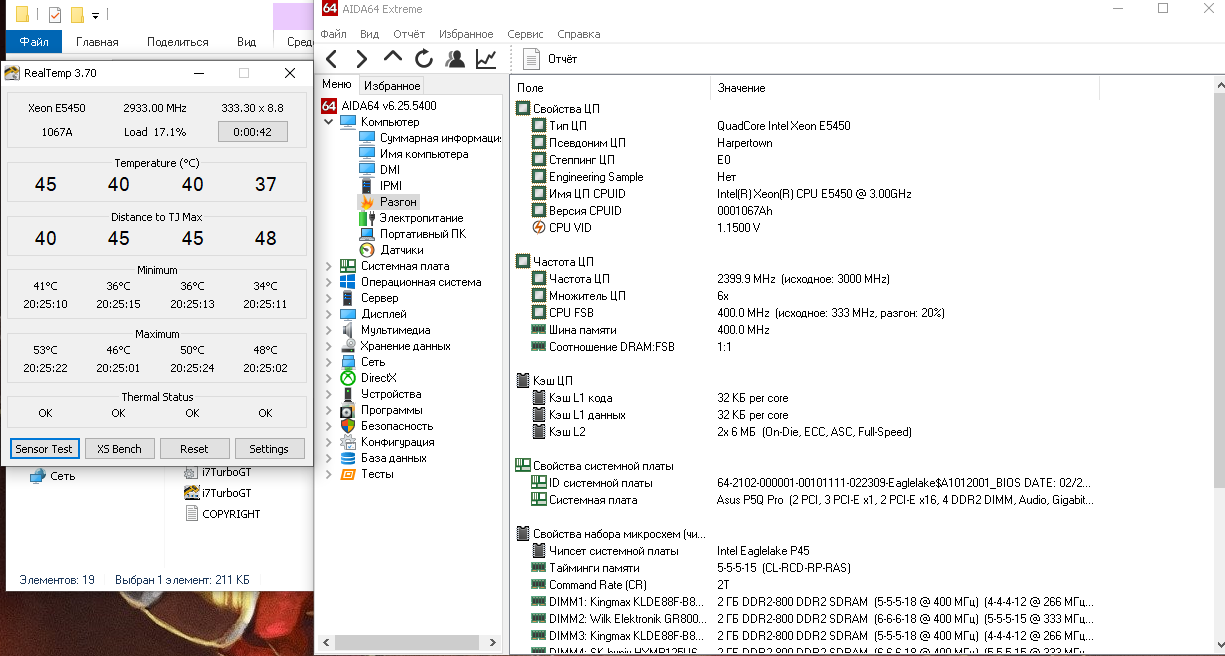Click the Значение column header
This screenshot has width=1225, height=656.
(x=905, y=88)
